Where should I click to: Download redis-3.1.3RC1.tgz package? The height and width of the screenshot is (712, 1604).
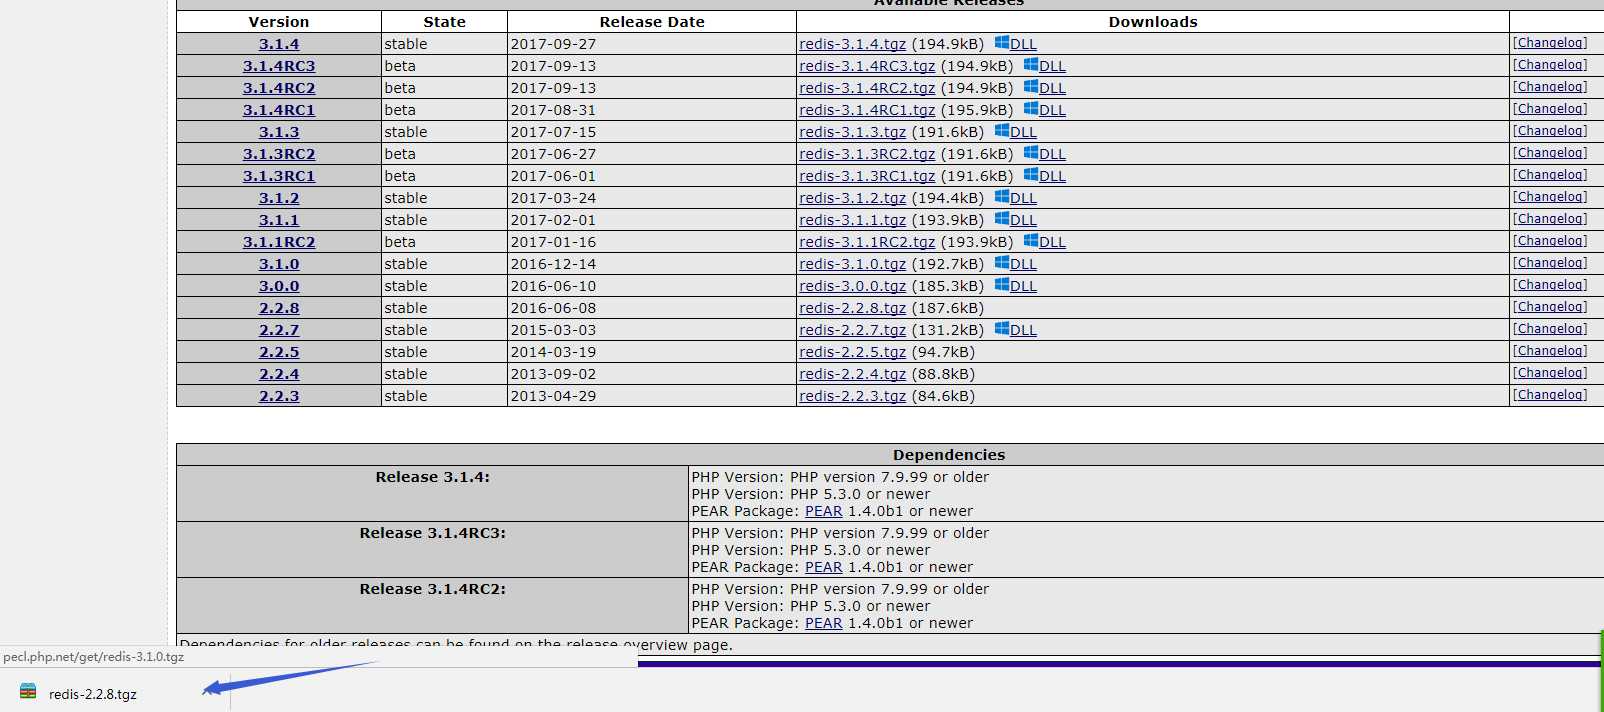[867, 176]
